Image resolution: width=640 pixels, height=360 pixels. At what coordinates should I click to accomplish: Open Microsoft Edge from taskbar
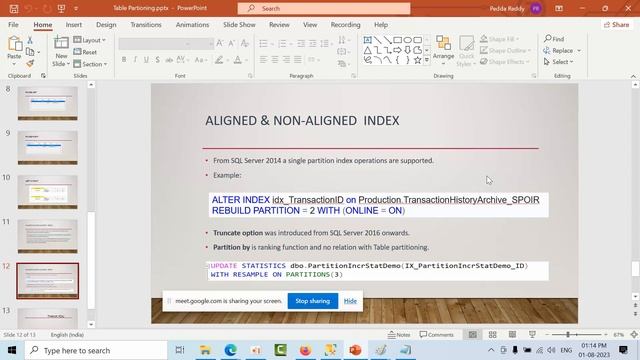click(x=231, y=350)
